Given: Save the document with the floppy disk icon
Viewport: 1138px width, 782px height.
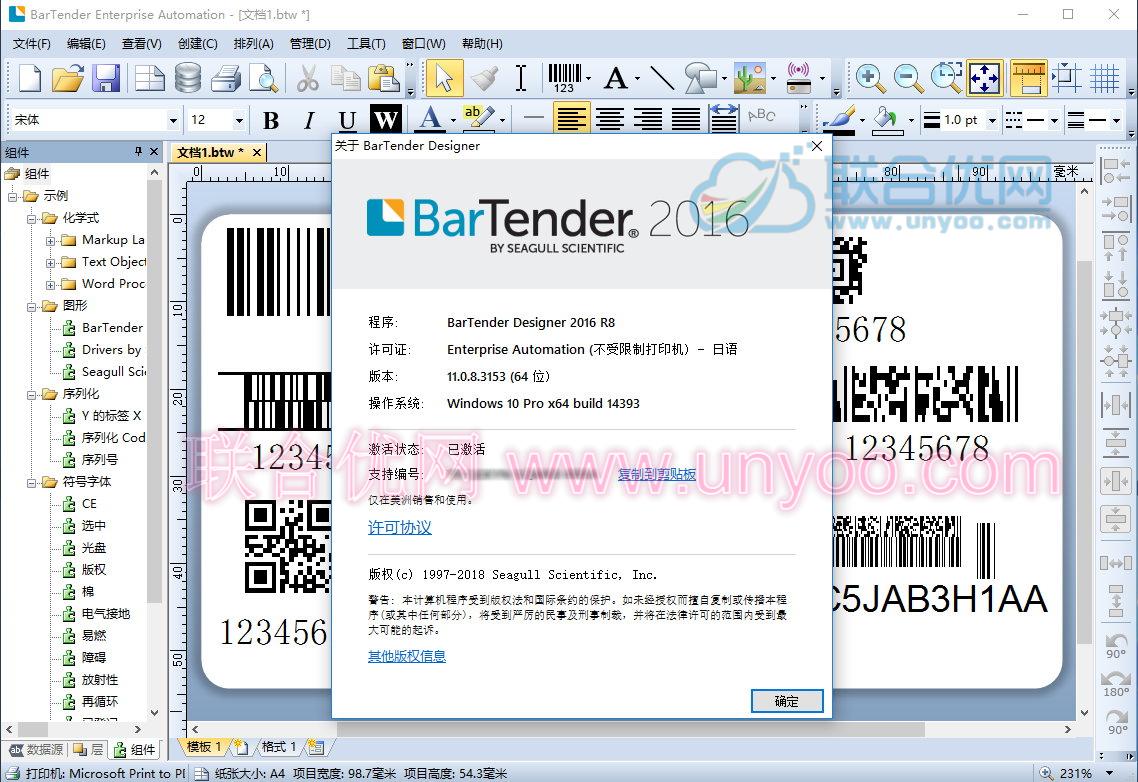Looking at the screenshot, I should point(107,78).
